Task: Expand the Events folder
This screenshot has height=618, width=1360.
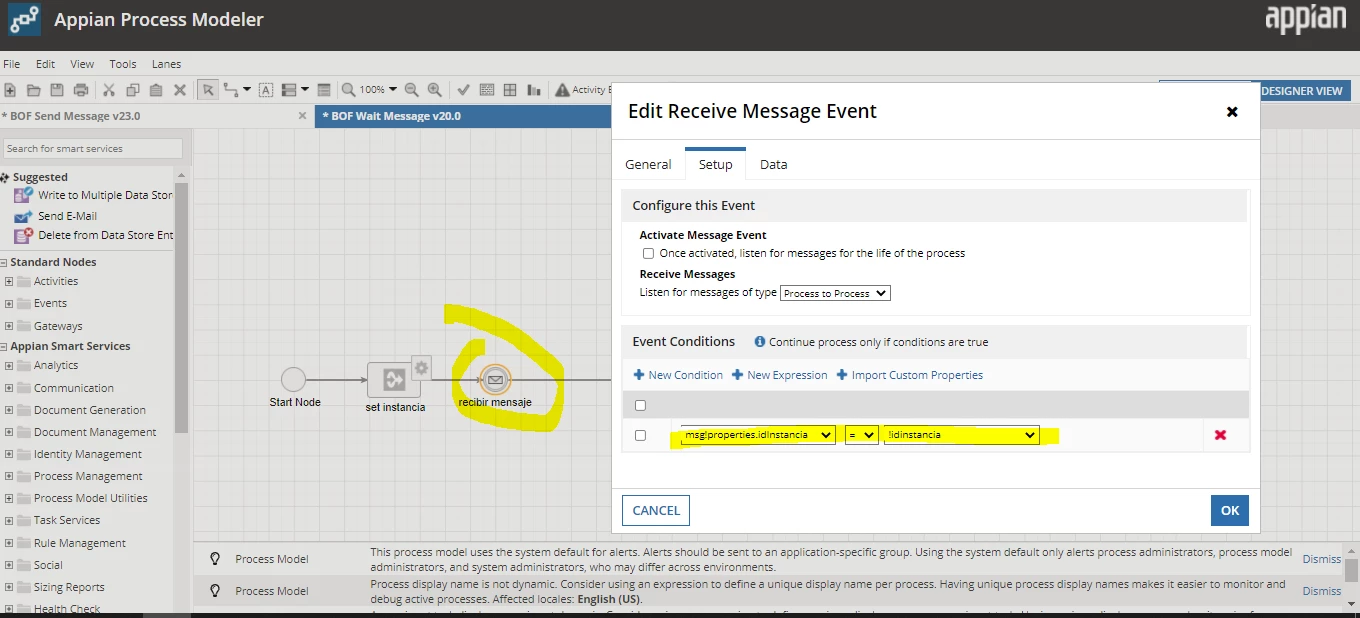Action: (9, 303)
